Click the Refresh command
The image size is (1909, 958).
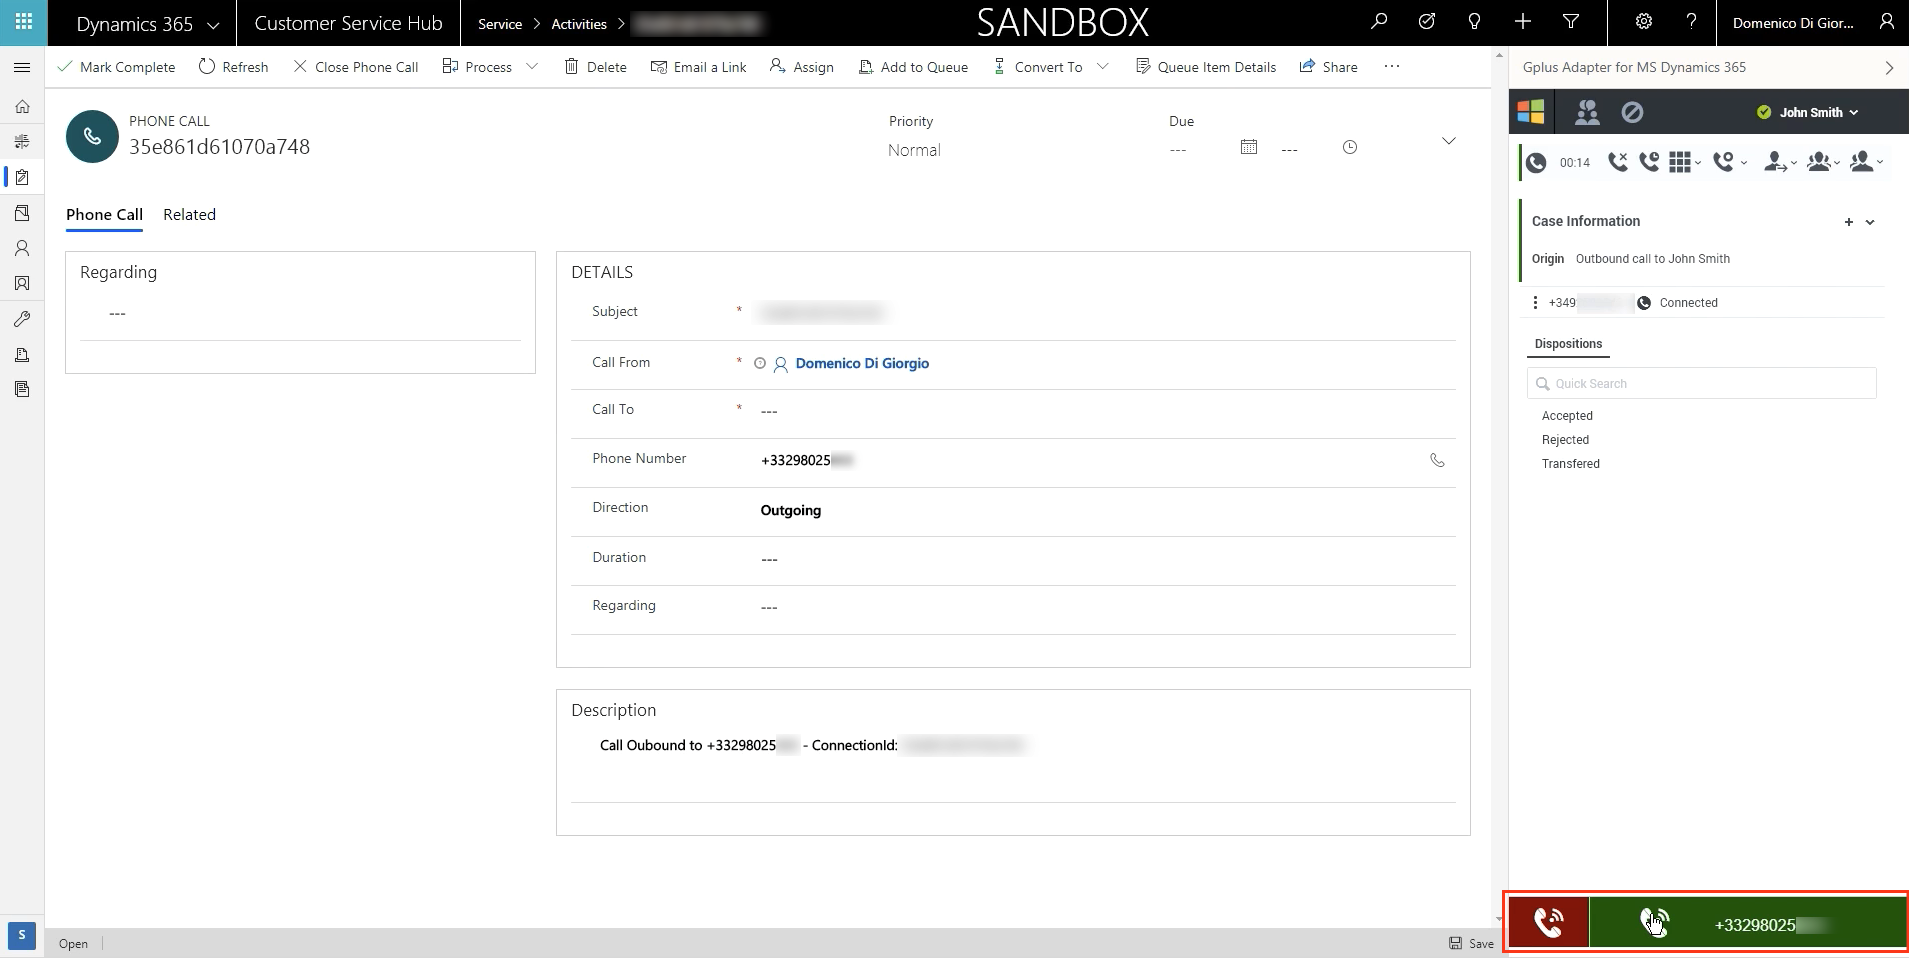233,67
